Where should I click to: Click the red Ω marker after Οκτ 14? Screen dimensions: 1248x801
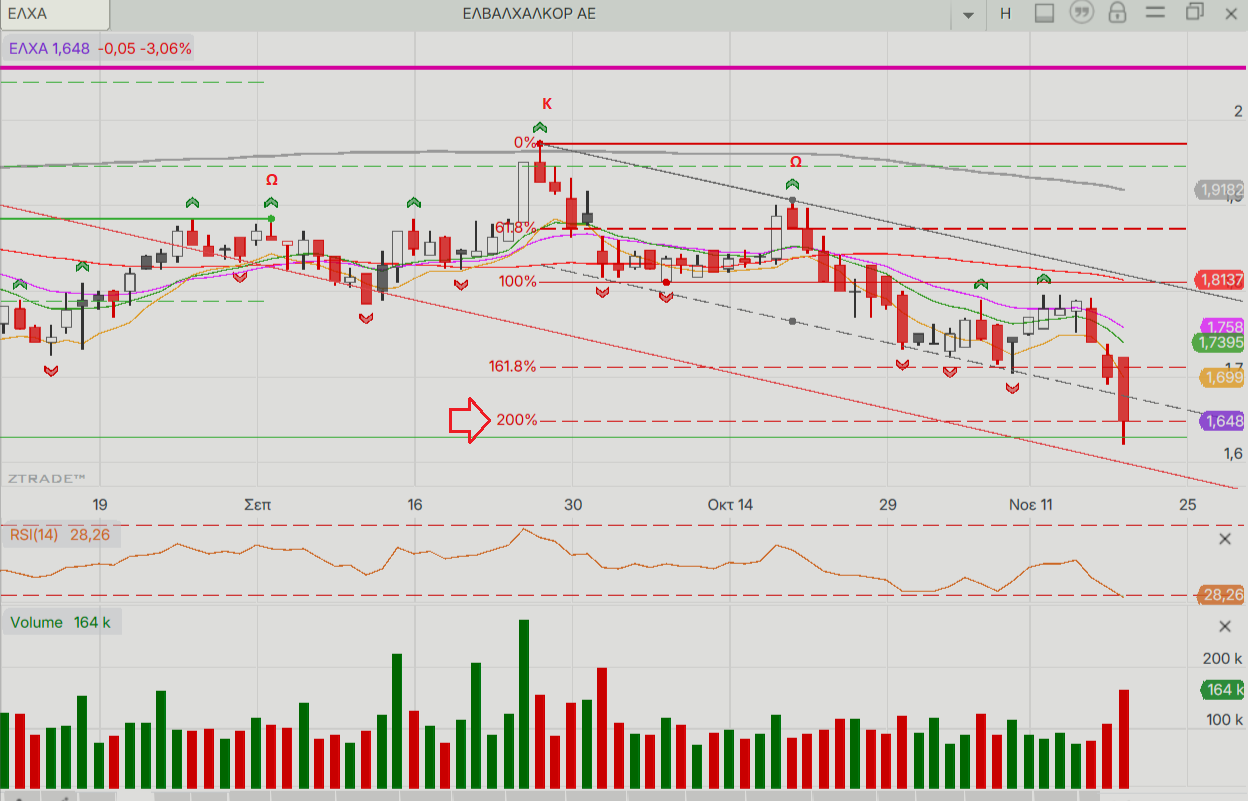795,161
